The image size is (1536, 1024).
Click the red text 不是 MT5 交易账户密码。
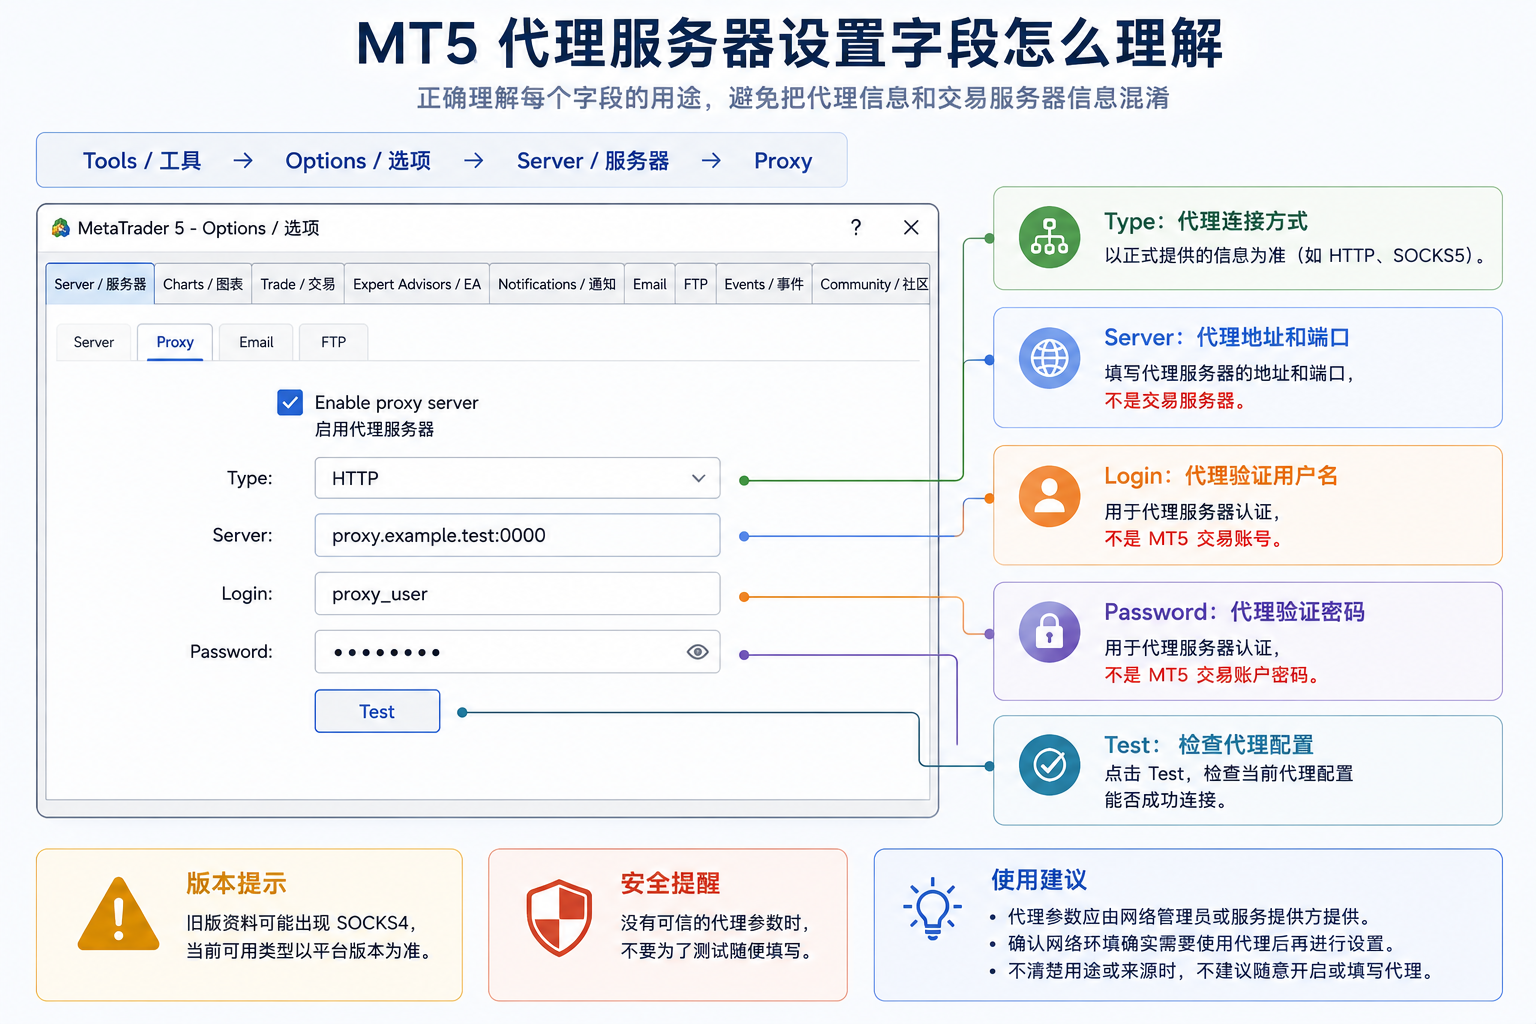(x=1212, y=675)
